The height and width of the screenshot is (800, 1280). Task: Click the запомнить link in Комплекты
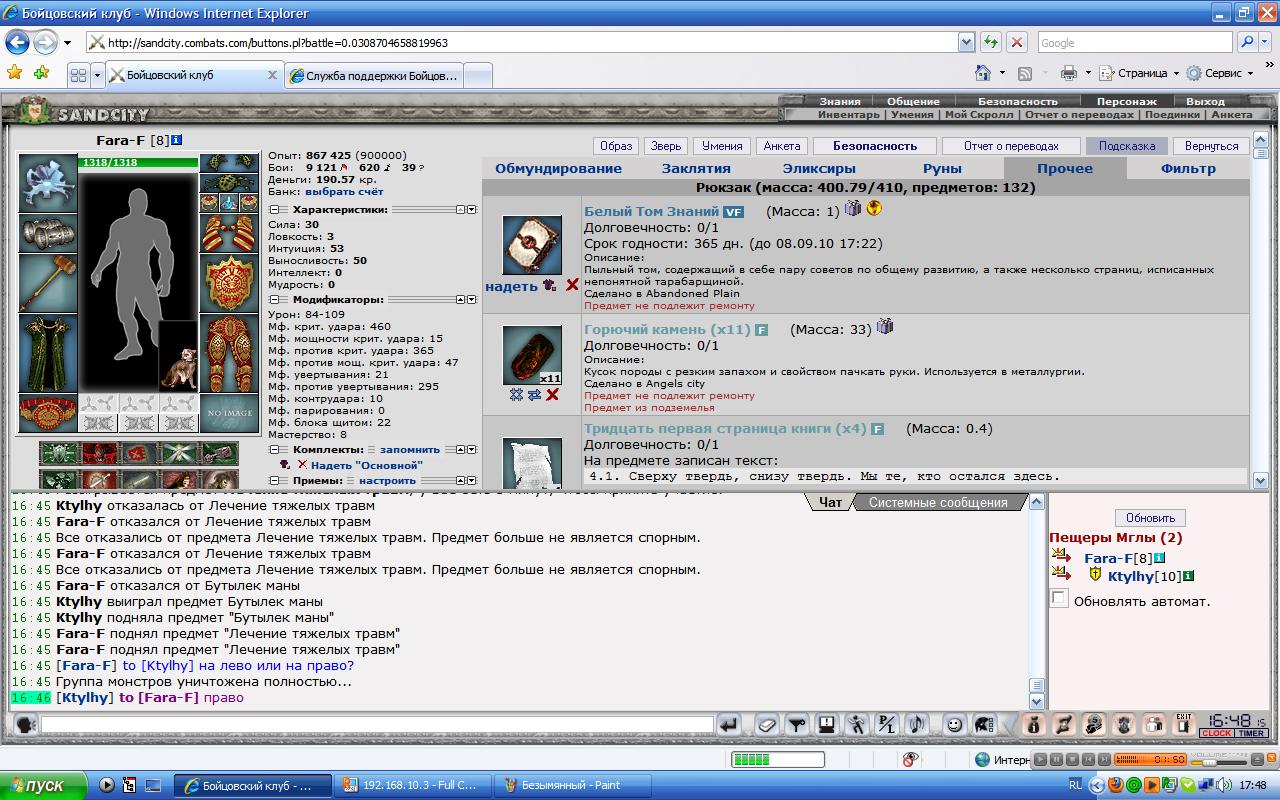409,450
